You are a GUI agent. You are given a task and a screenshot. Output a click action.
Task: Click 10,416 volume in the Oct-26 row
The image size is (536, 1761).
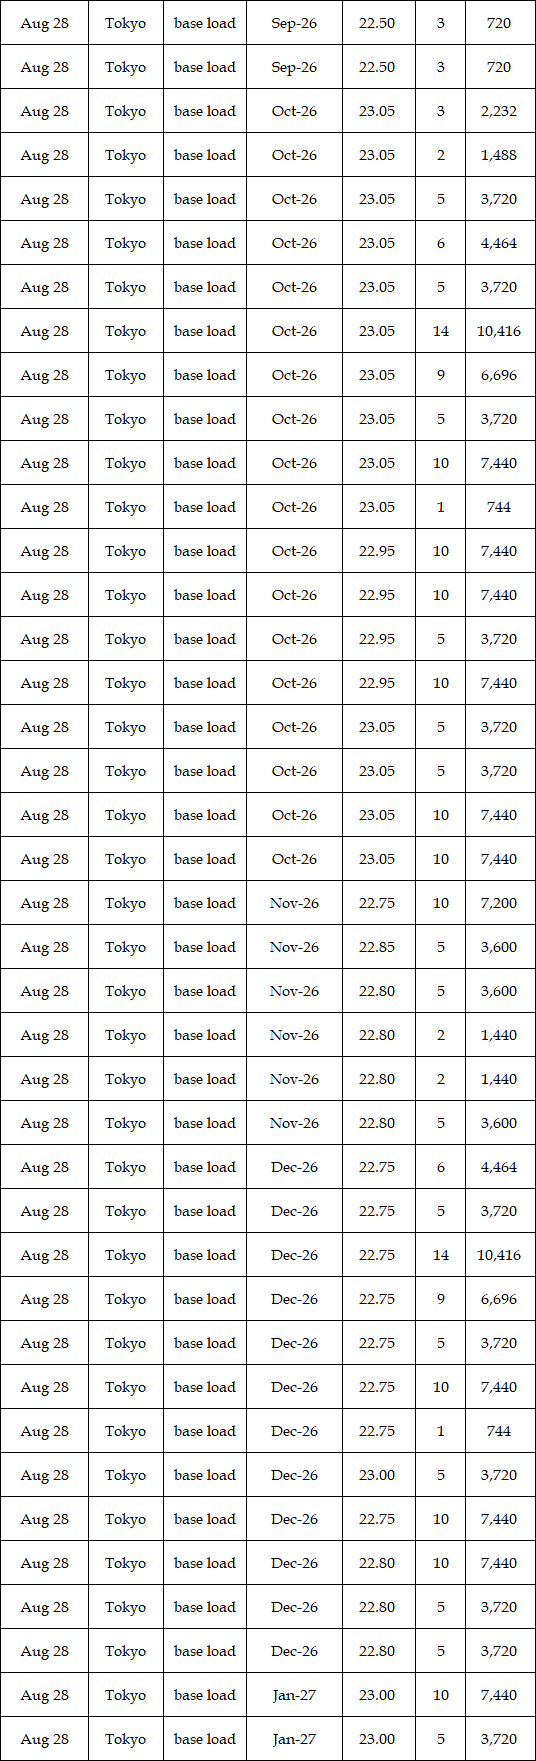tap(499, 331)
